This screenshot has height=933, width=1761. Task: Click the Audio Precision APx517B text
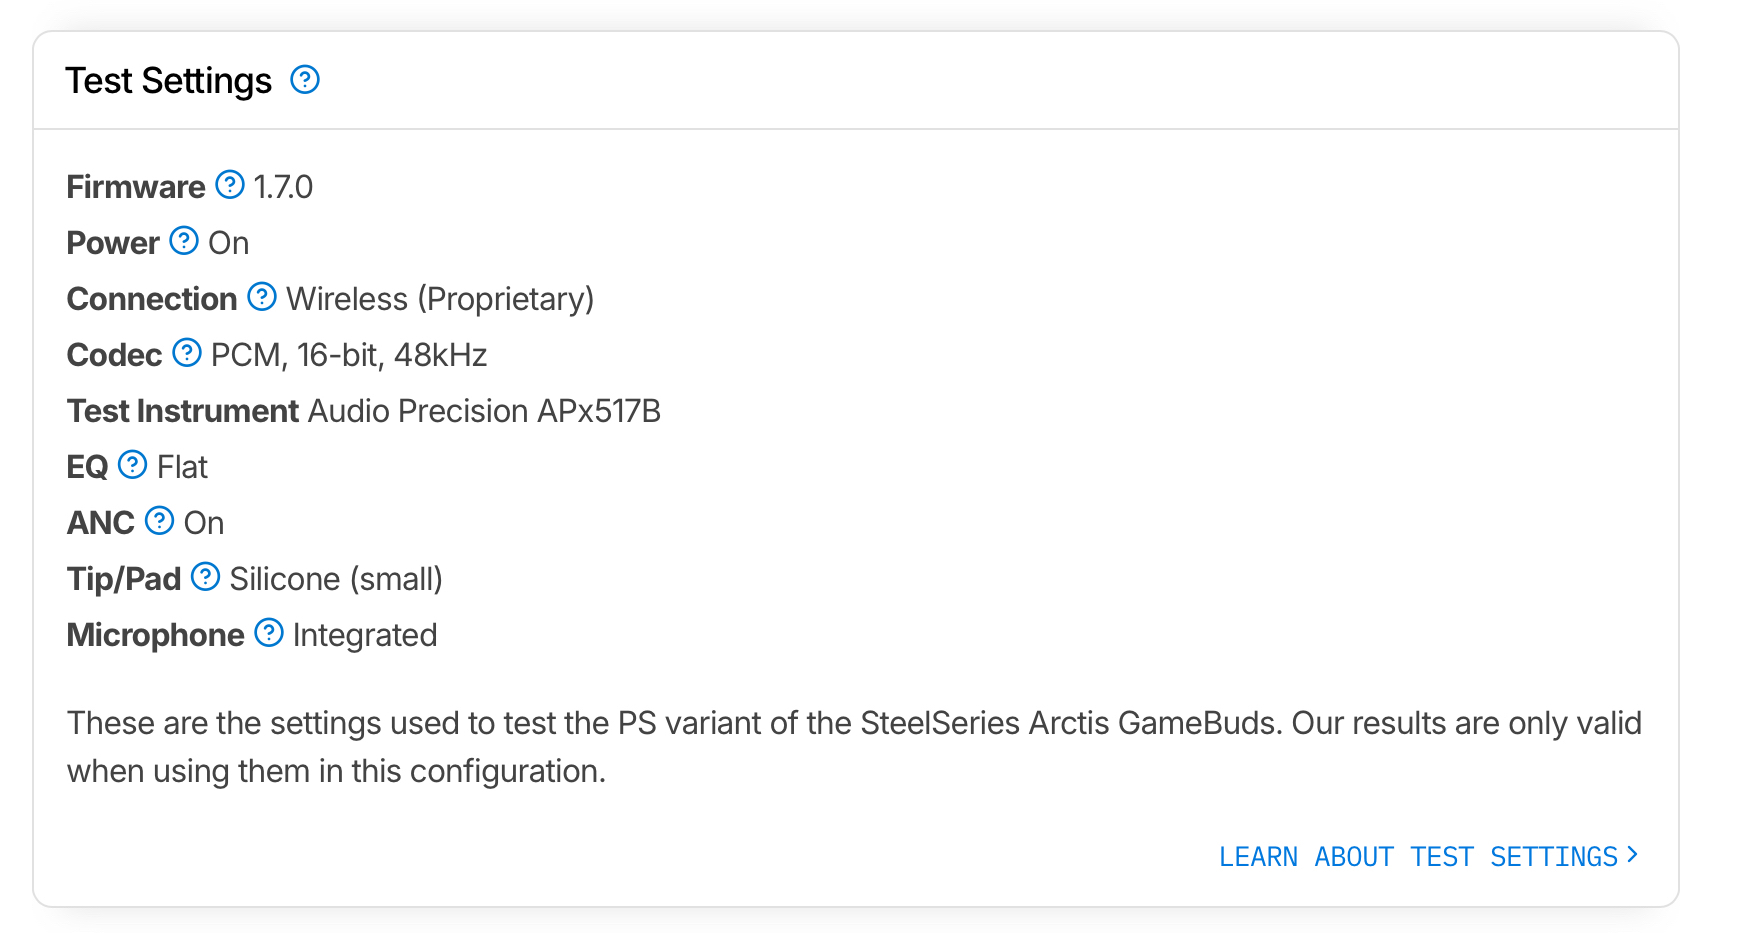pos(484,411)
